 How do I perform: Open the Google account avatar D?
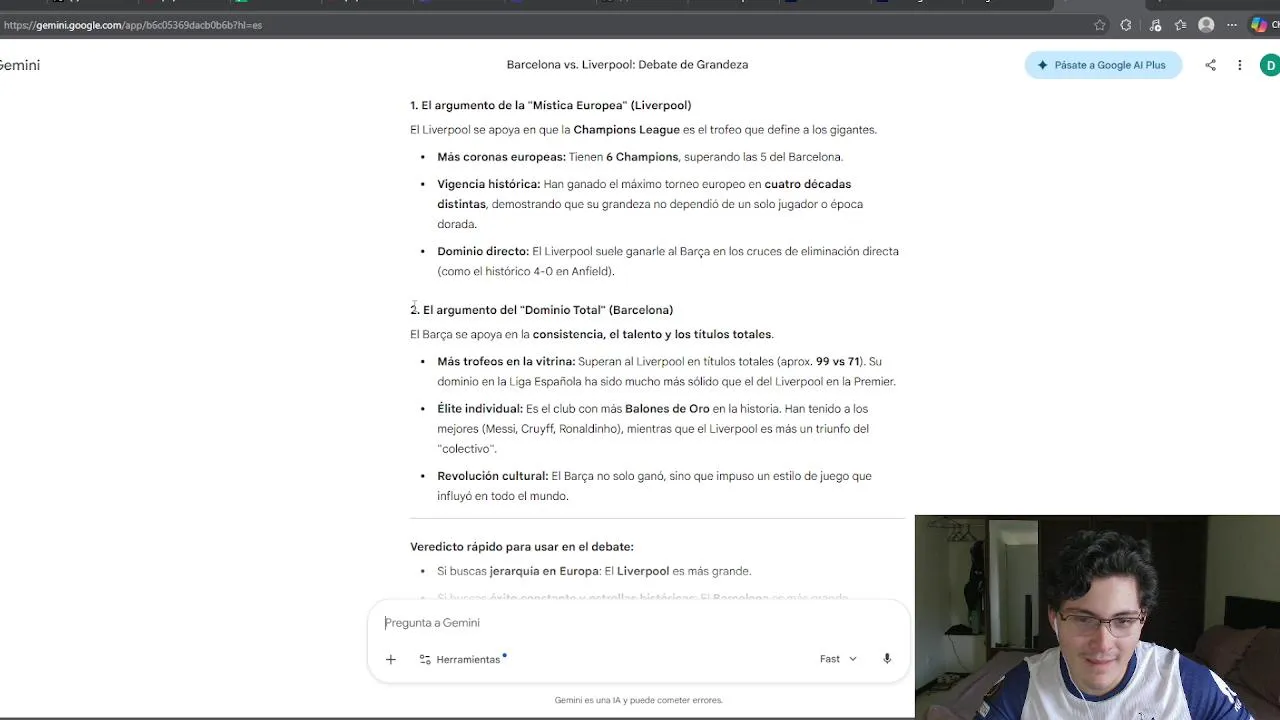pos(1270,65)
